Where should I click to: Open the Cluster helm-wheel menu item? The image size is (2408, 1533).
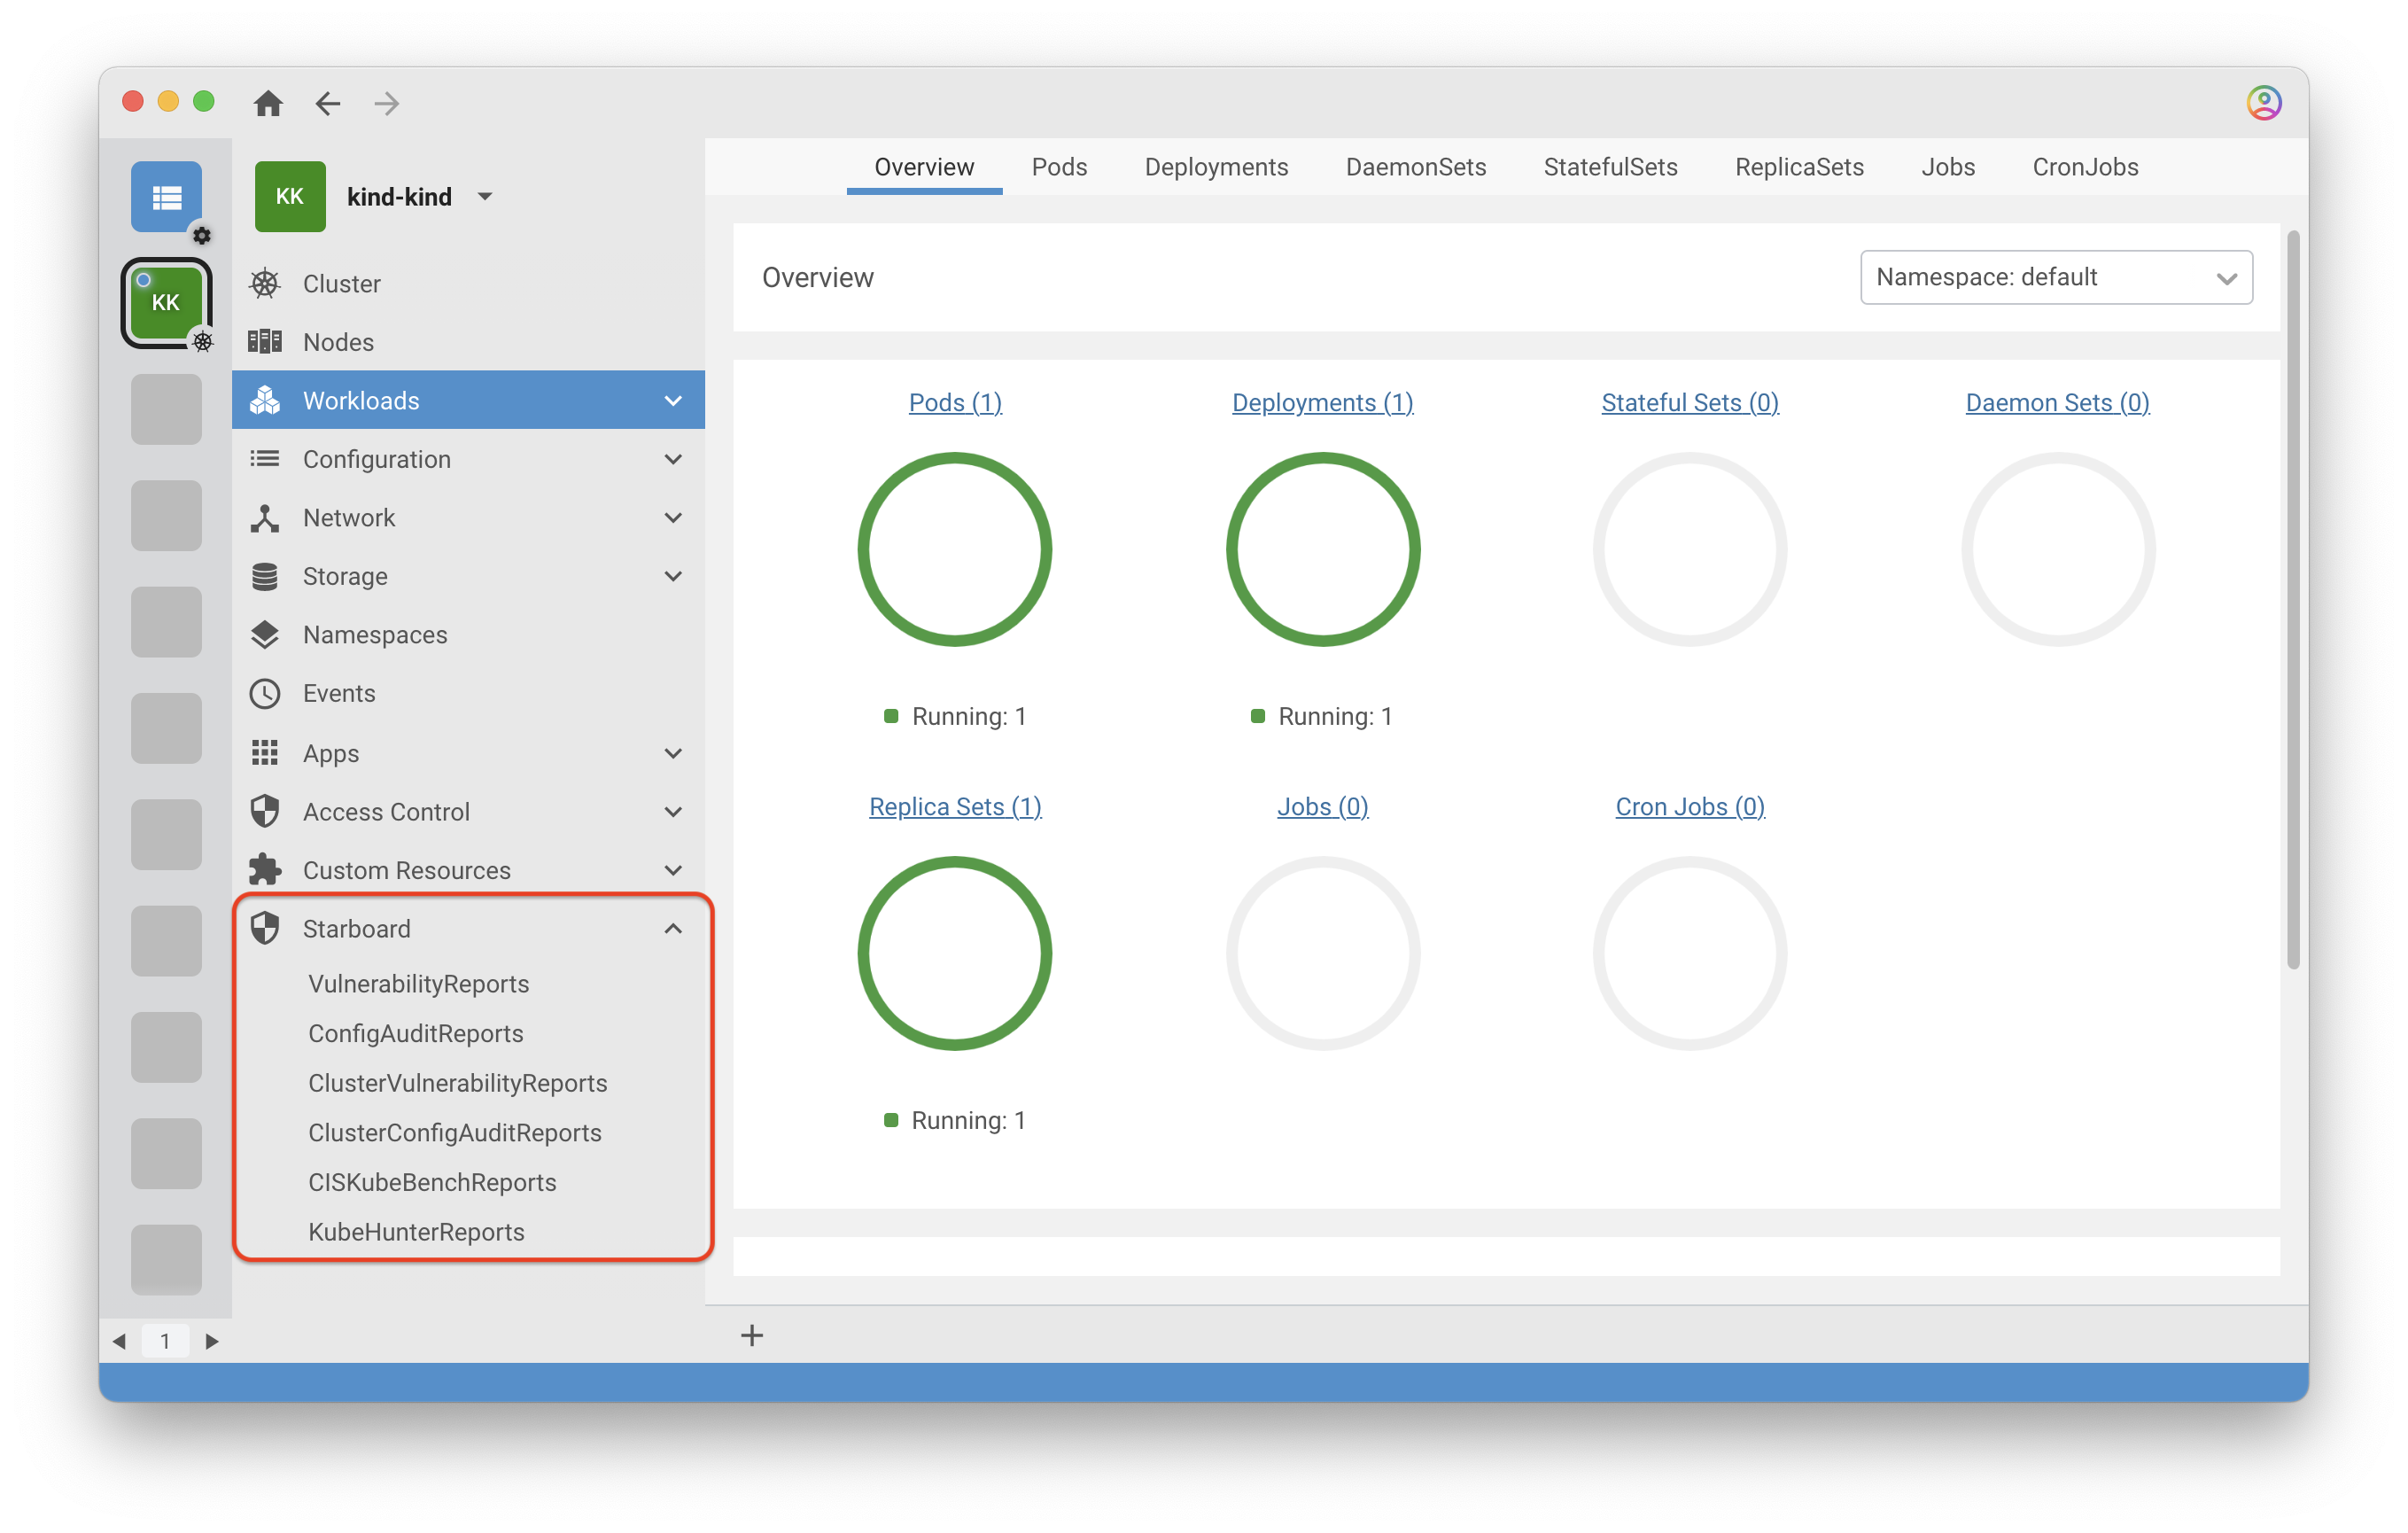341,284
